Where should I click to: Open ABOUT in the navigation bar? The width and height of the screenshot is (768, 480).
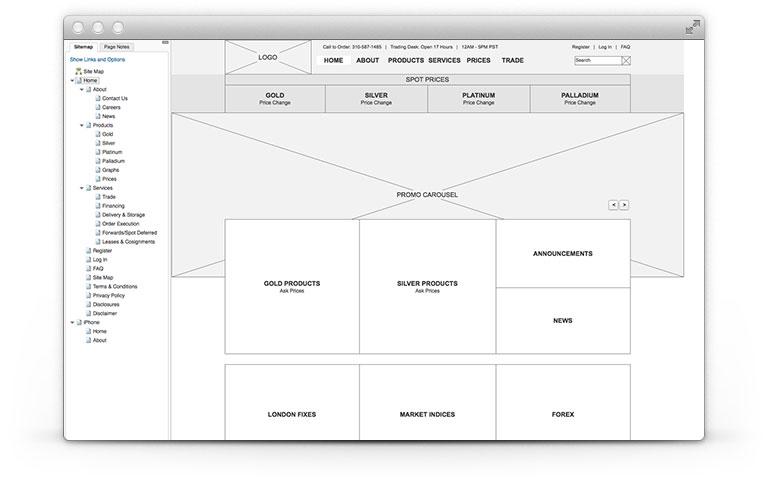pos(368,60)
